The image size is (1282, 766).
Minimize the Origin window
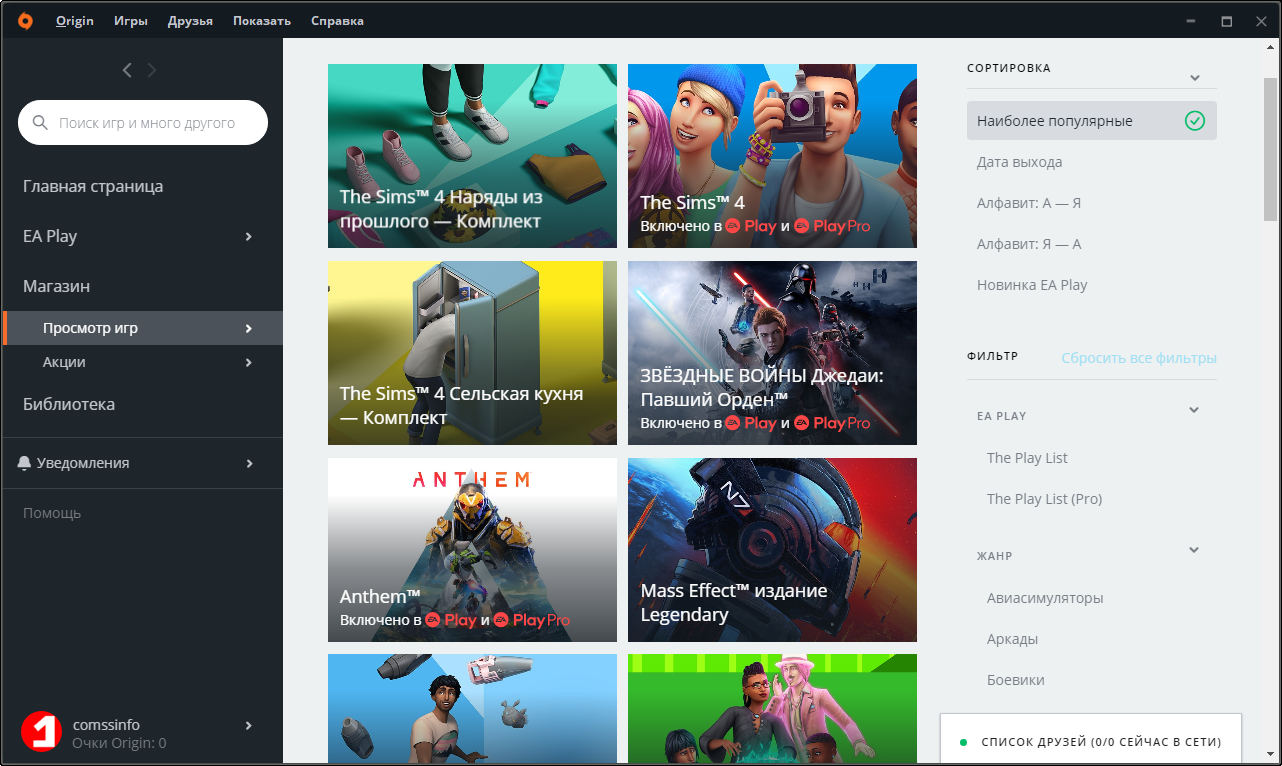pos(1190,21)
